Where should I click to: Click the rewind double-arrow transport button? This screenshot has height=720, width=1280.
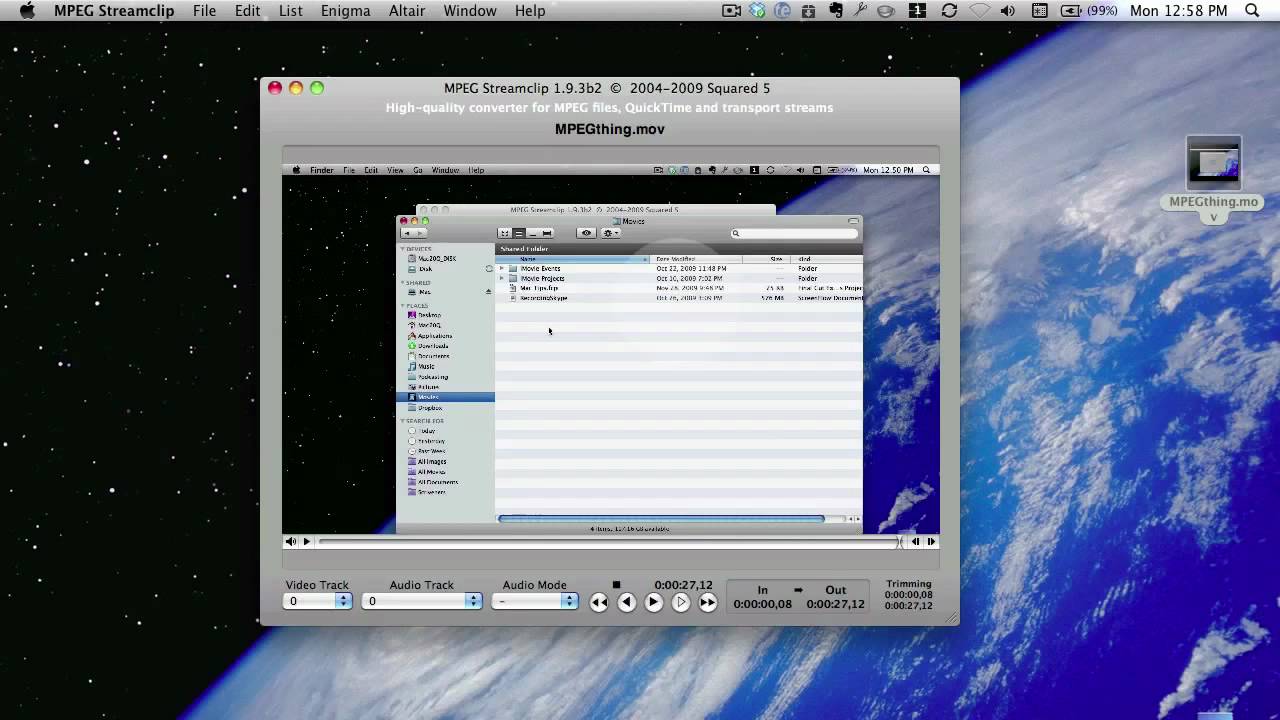coord(599,602)
